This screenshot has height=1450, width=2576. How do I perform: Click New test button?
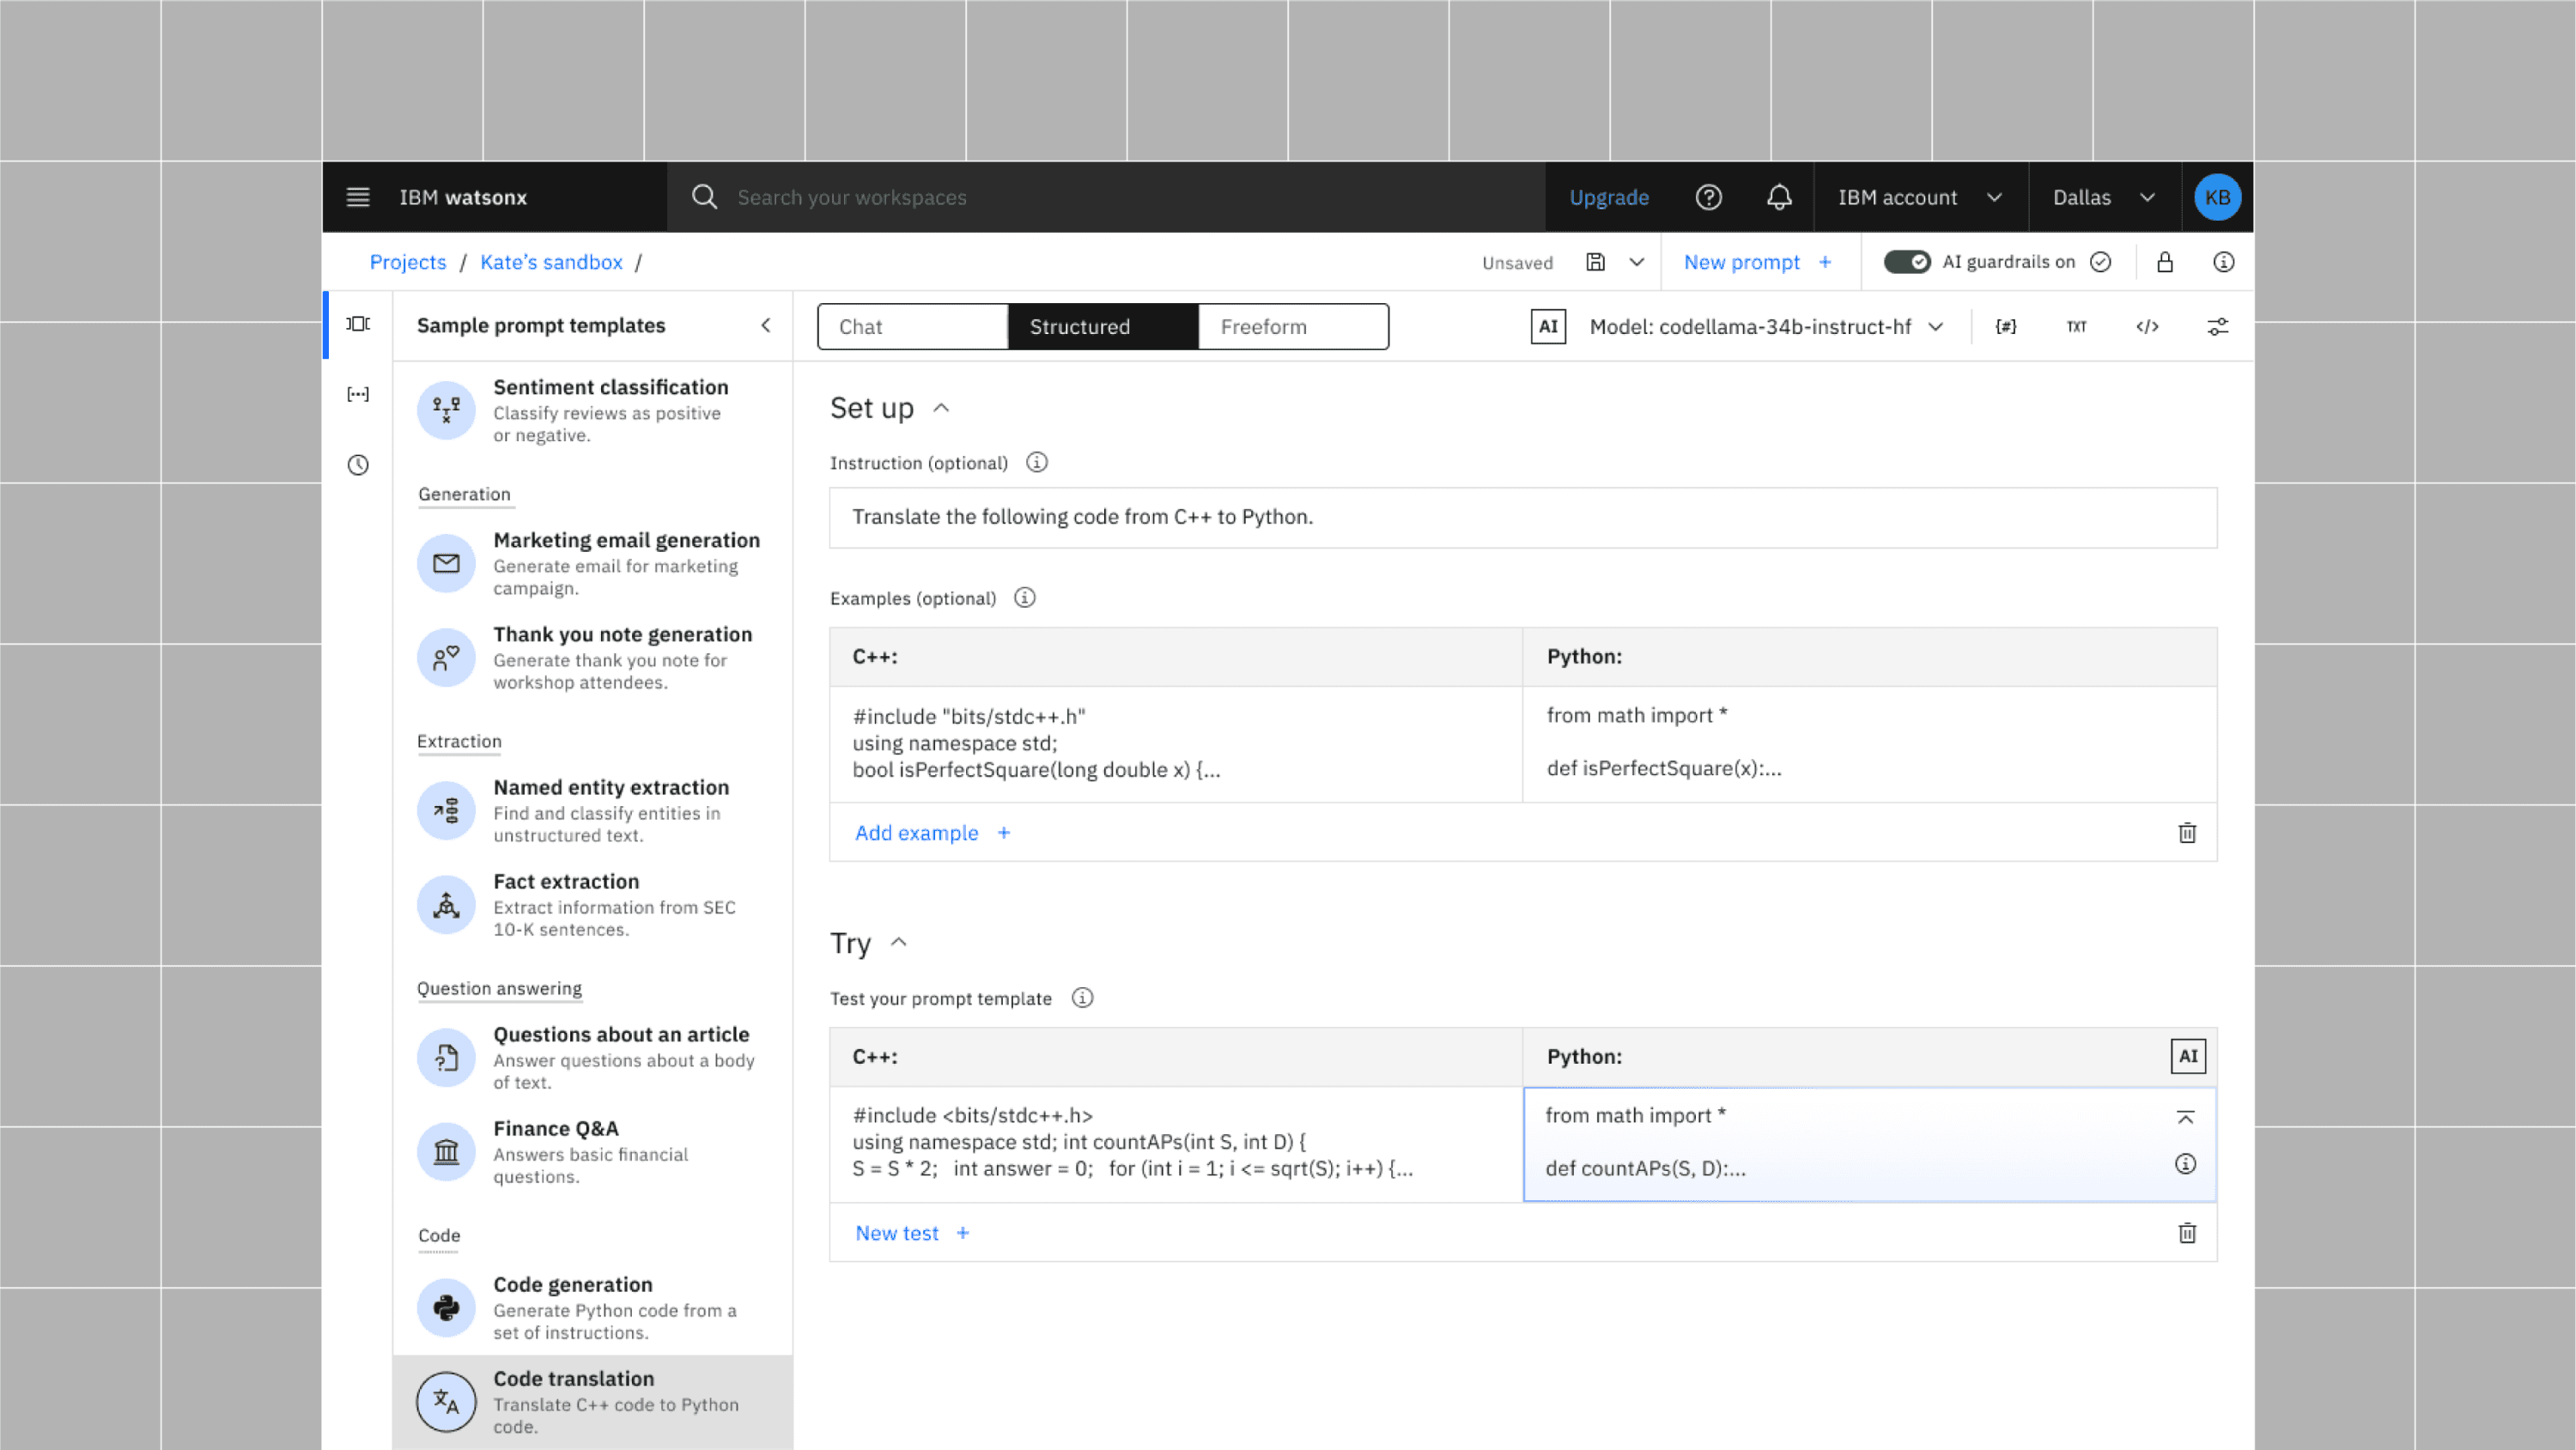pyautogui.click(x=912, y=1233)
